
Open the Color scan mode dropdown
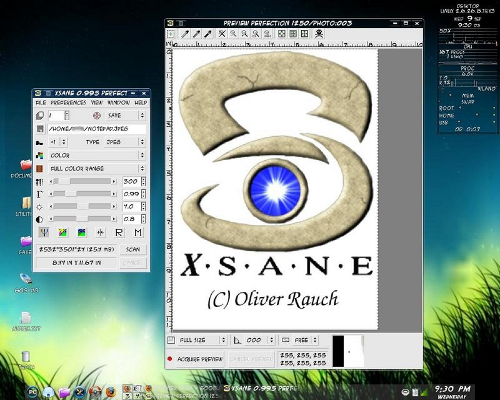click(x=97, y=155)
